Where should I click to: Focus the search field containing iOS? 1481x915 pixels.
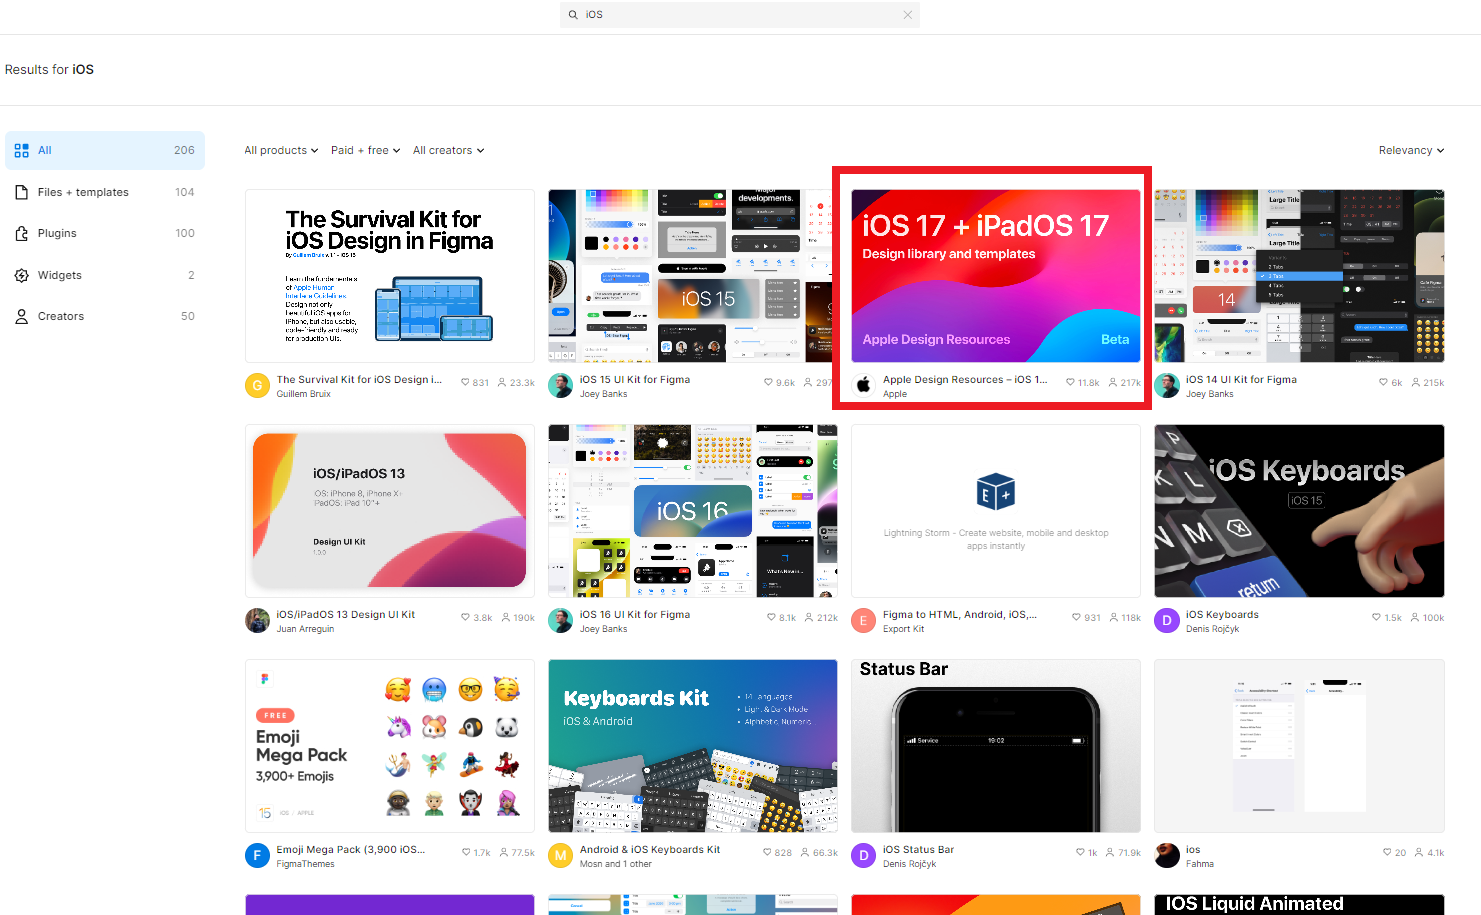click(x=740, y=15)
